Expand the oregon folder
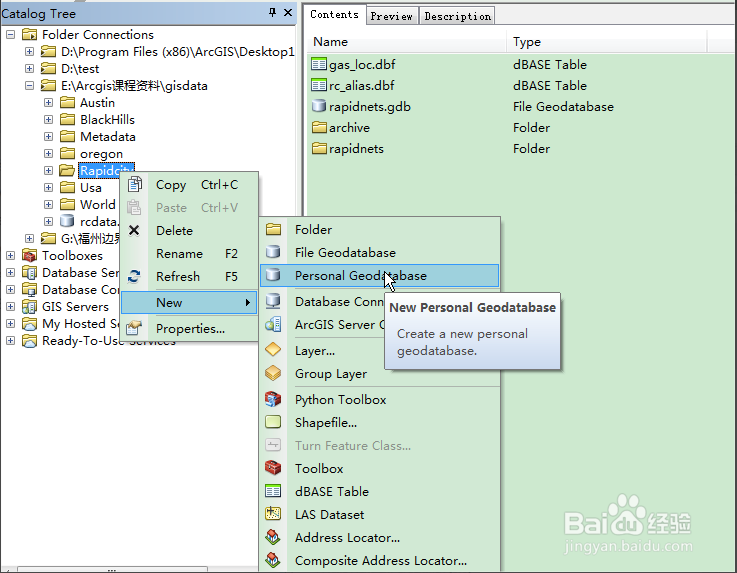Image resolution: width=737 pixels, height=573 pixels. pyautogui.click(x=48, y=153)
